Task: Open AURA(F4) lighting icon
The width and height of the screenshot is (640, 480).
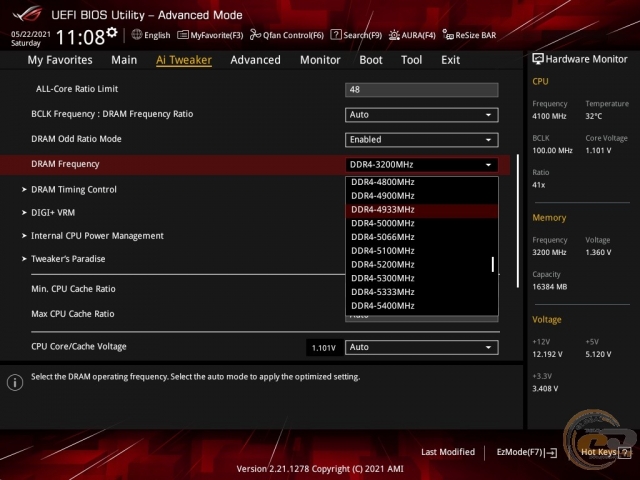Action: 394,35
